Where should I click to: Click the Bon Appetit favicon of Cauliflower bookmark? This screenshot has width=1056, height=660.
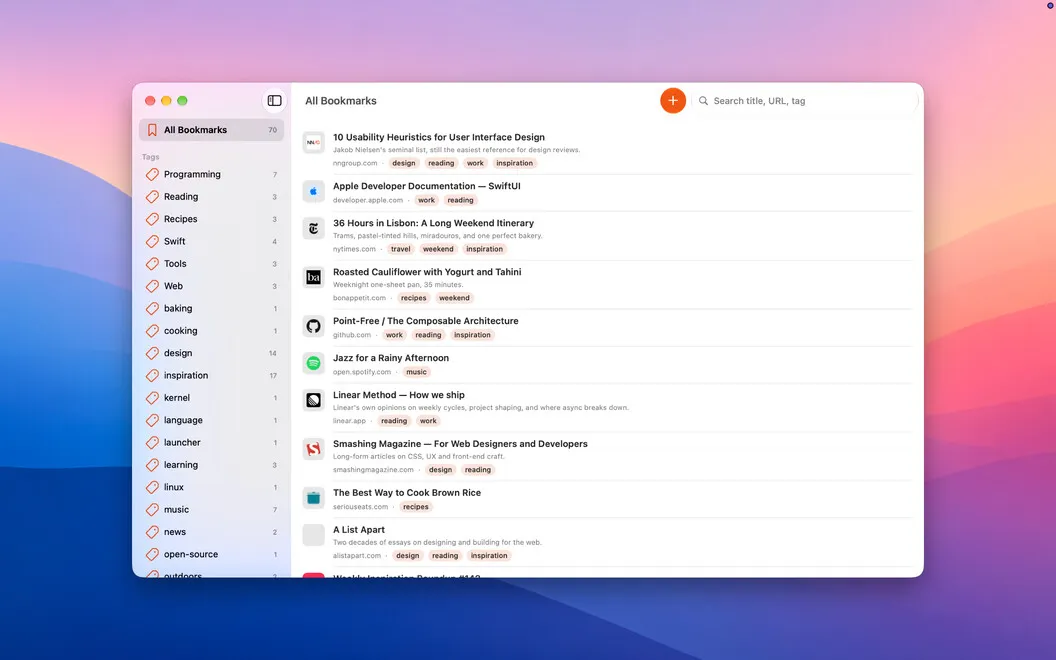313,277
